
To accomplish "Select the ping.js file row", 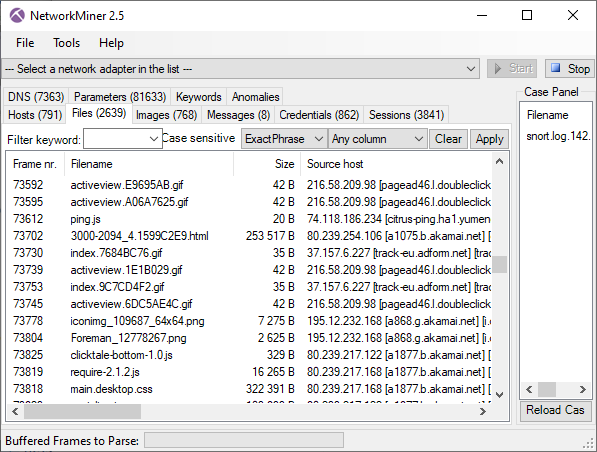I will pyautogui.click(x=249, y=219).
